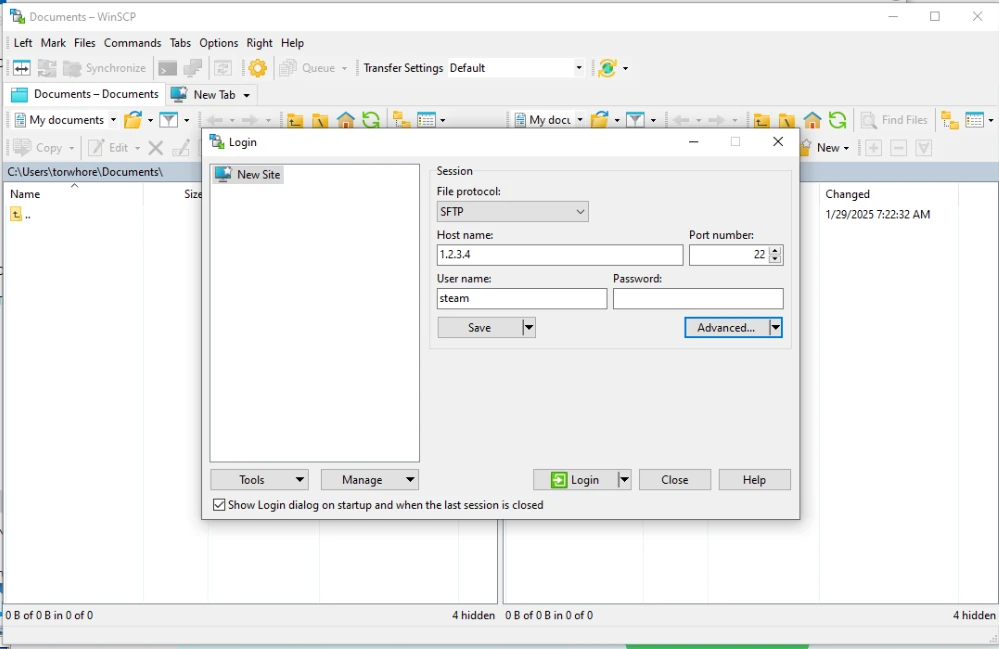Click the globe synchronize icon in toolbar

[x=607, y=68]
